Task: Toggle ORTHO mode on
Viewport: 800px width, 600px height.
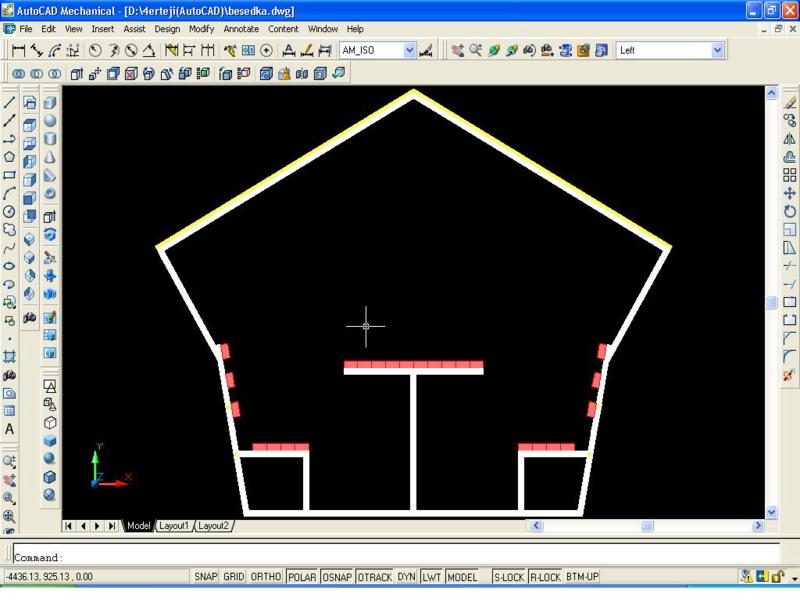Action: click(265, 577)
